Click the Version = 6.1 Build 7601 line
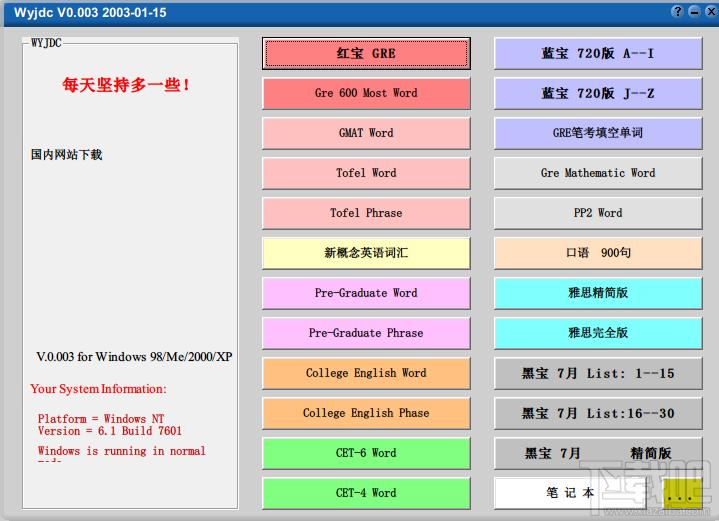 click(x=110, y=431)
